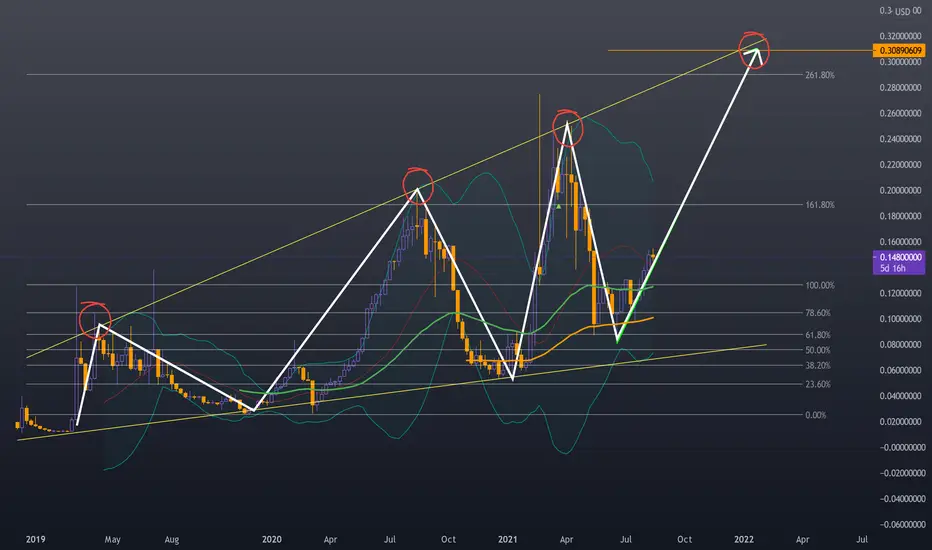Click the 23.60% Fibonacci level label
This screenshot has width=932, height=550.
click(x=818, y=384)
